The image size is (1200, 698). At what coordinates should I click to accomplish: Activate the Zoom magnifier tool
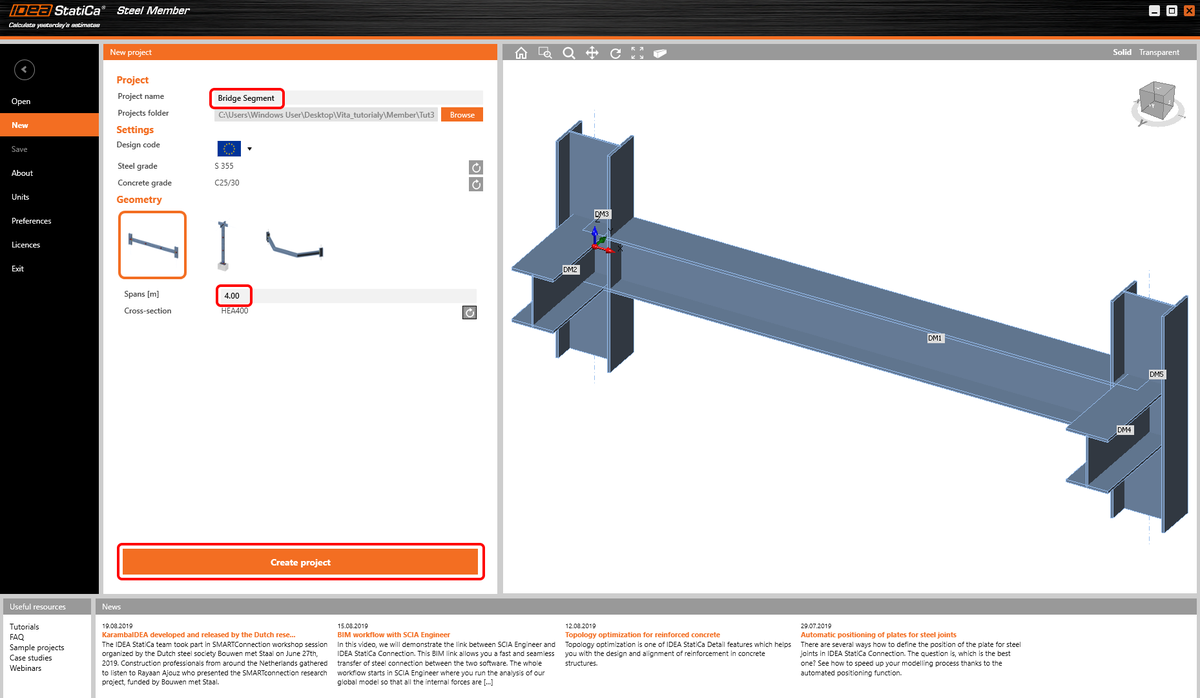click(x=569, y=52)
